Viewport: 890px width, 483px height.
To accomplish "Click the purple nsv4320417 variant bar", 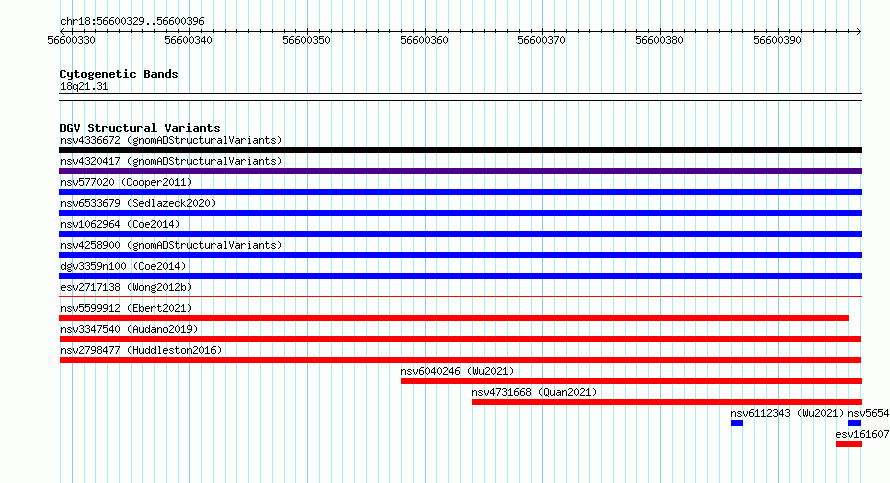I will click(x=460, y=171).
